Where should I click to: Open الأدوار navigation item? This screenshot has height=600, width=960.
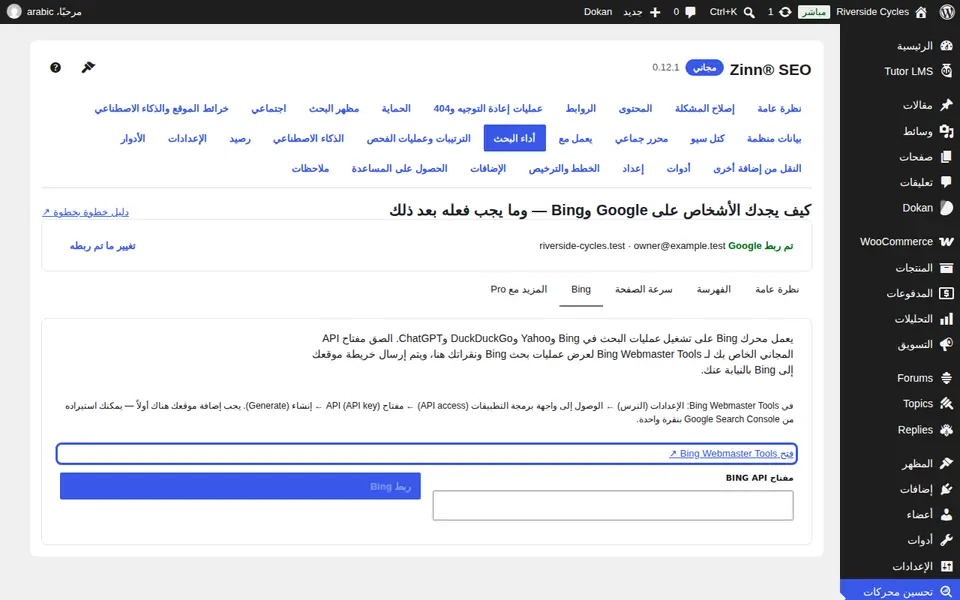pos(132,138)
